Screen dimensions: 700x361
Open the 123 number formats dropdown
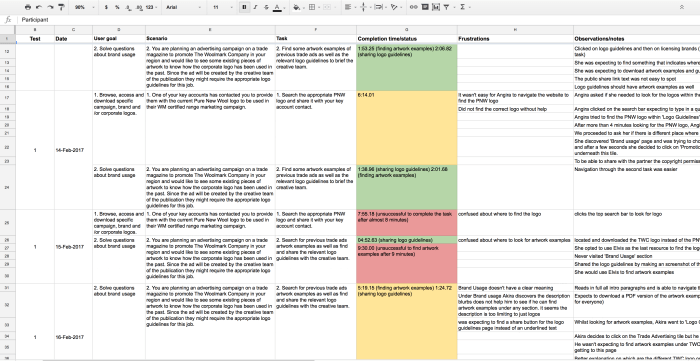pos(152,7)
